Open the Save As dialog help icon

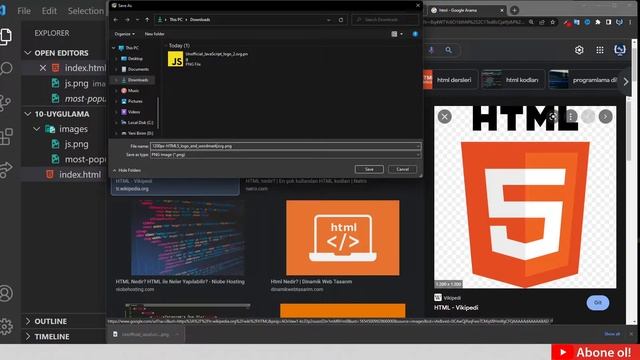pos(415,34)
